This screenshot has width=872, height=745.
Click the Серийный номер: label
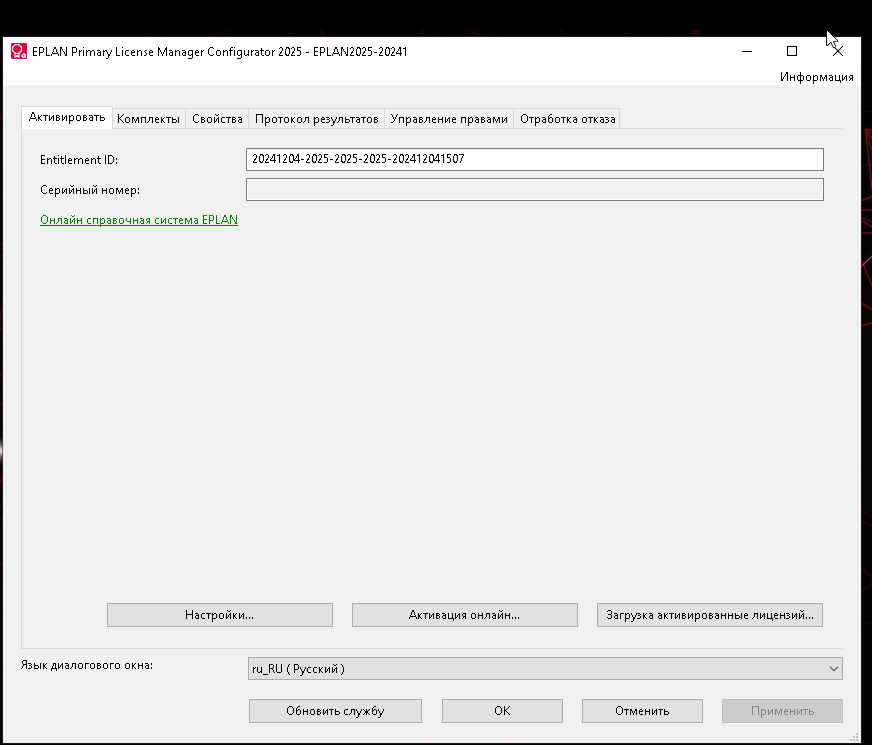[x=90, y=190]
